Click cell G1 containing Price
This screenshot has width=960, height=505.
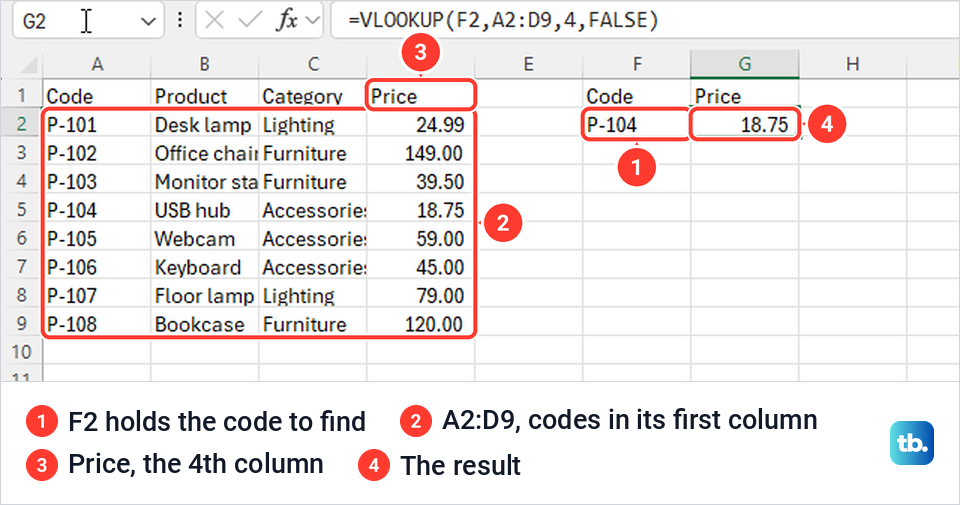point(744,95)
